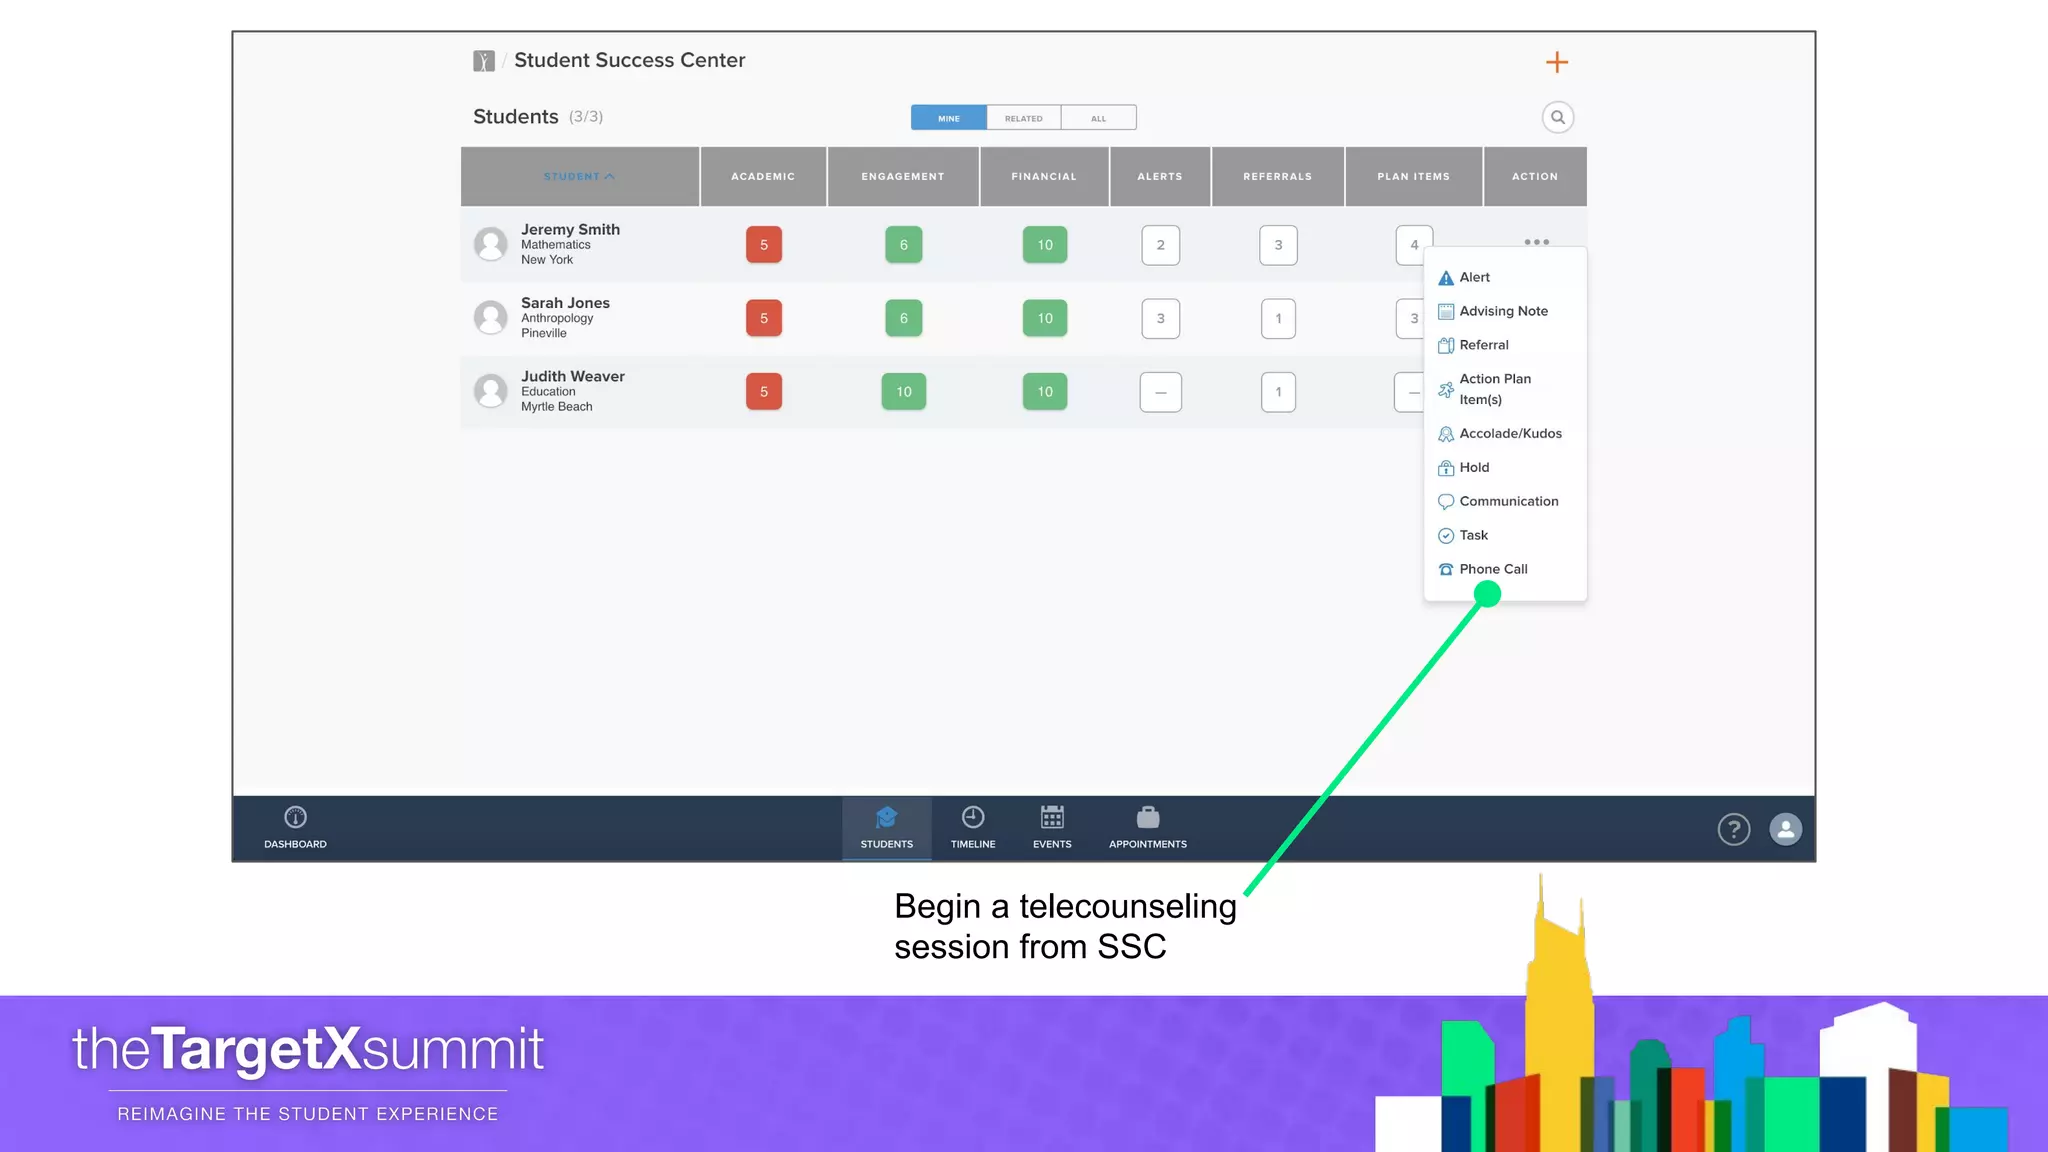Switch student filter to MINE

[948, 118]
